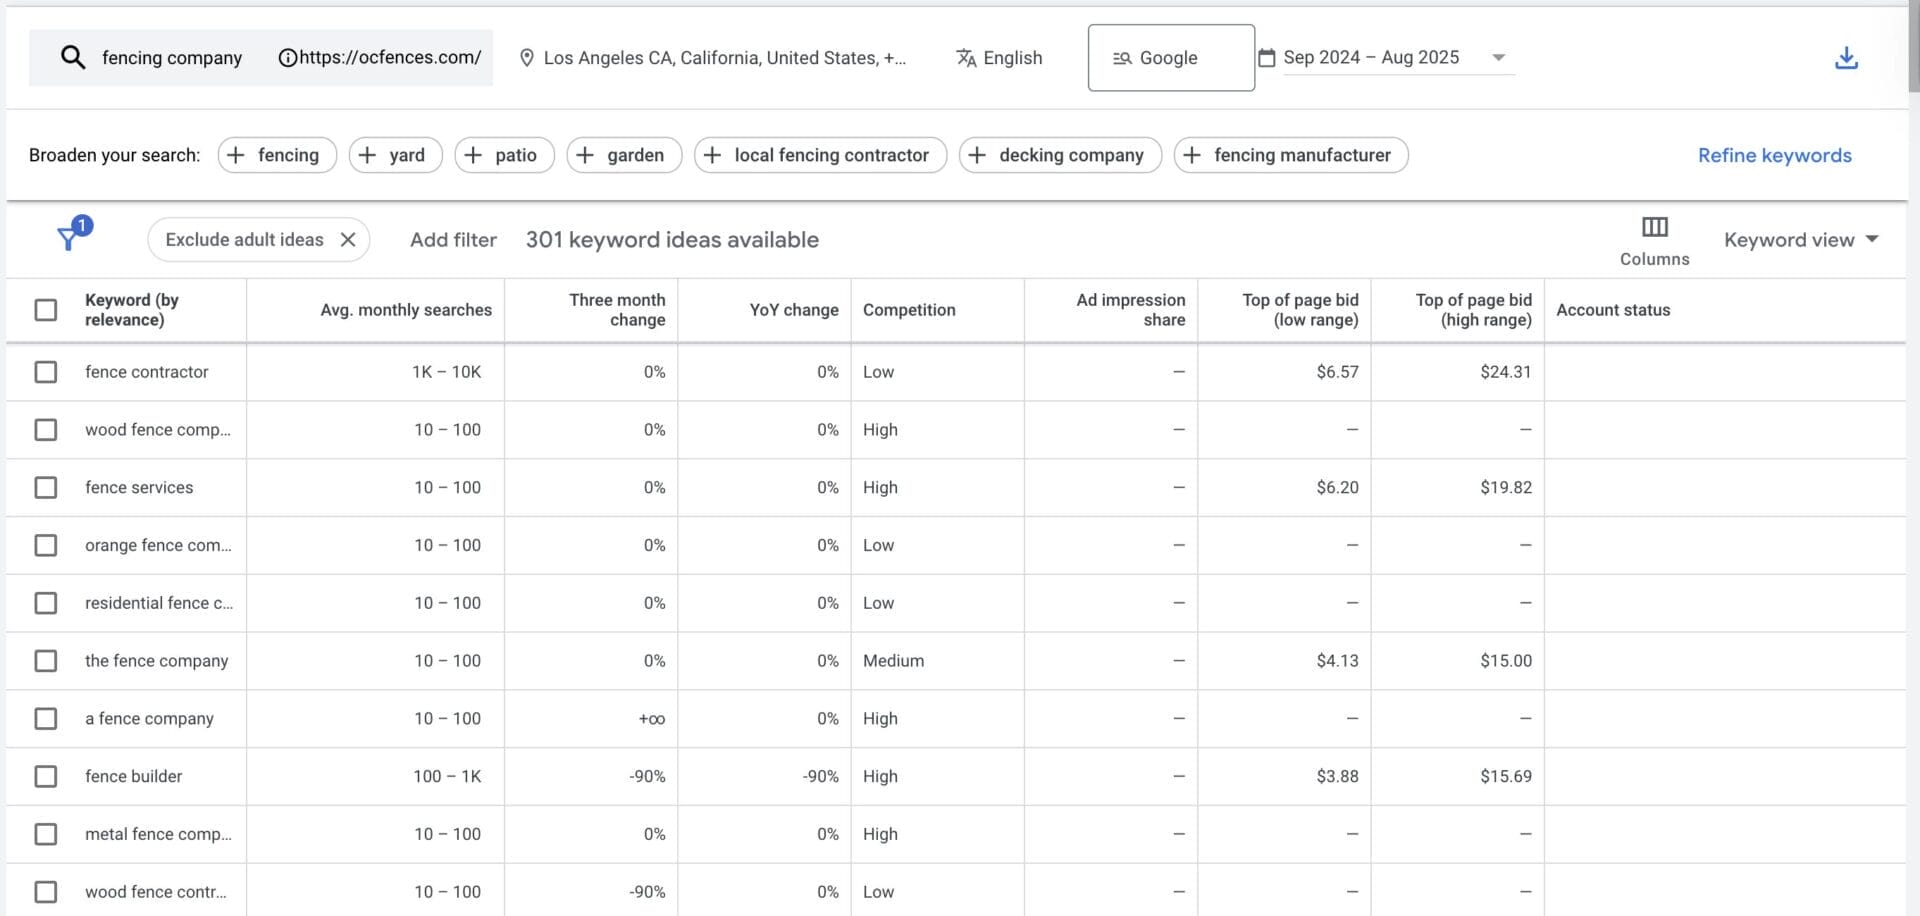Toggle the select-all keywords checkbox
The width and height of the screenshot is (1920, 916).
pos(46,310)
